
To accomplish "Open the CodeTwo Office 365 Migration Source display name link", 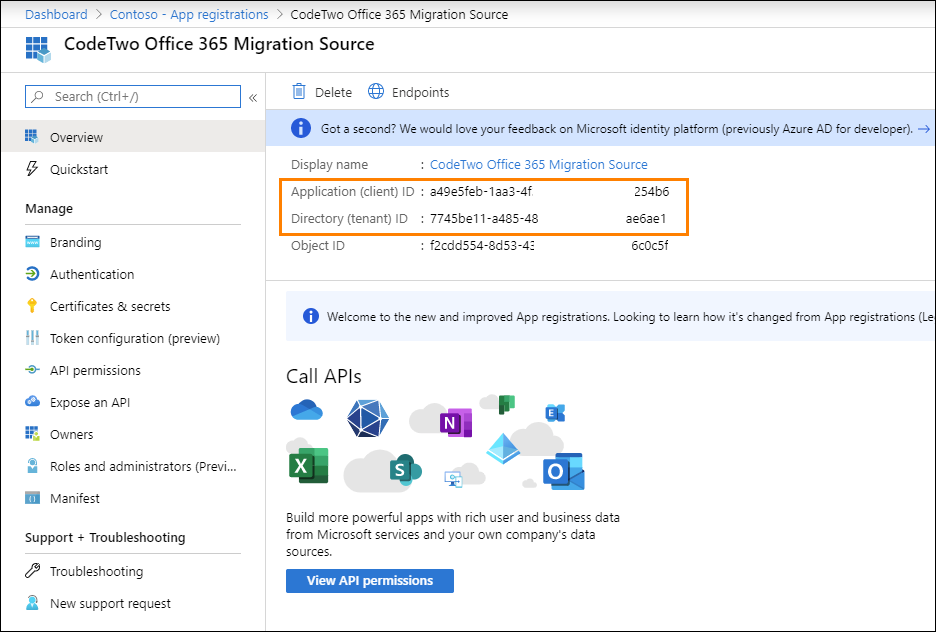I will click(x=538, y=164).
